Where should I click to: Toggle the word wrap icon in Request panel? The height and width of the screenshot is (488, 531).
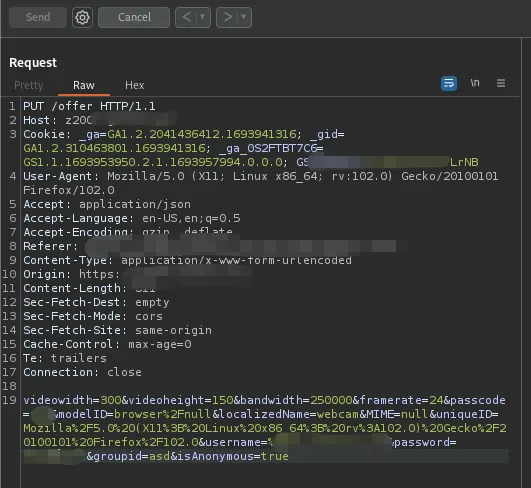point(449,83)
